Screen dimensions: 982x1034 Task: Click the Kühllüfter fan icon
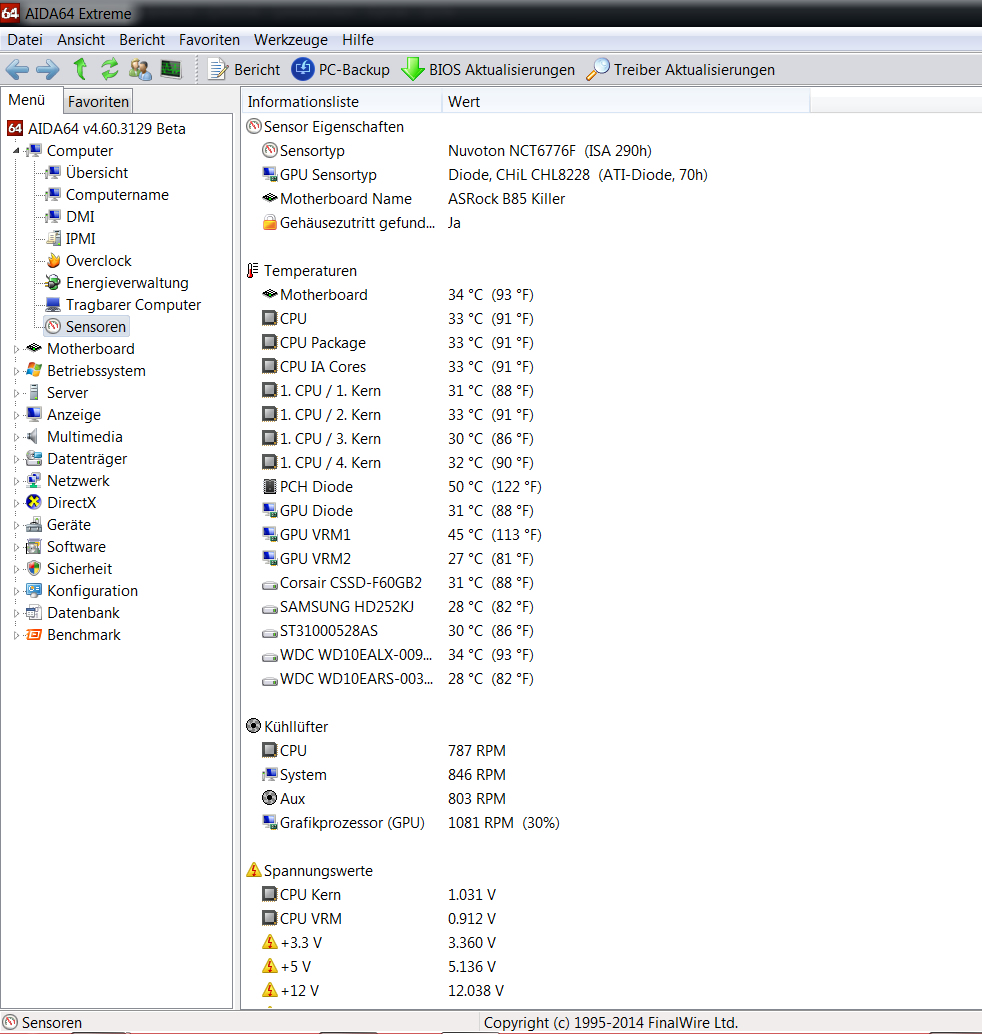pyautogui.click(x=253, y=726)
